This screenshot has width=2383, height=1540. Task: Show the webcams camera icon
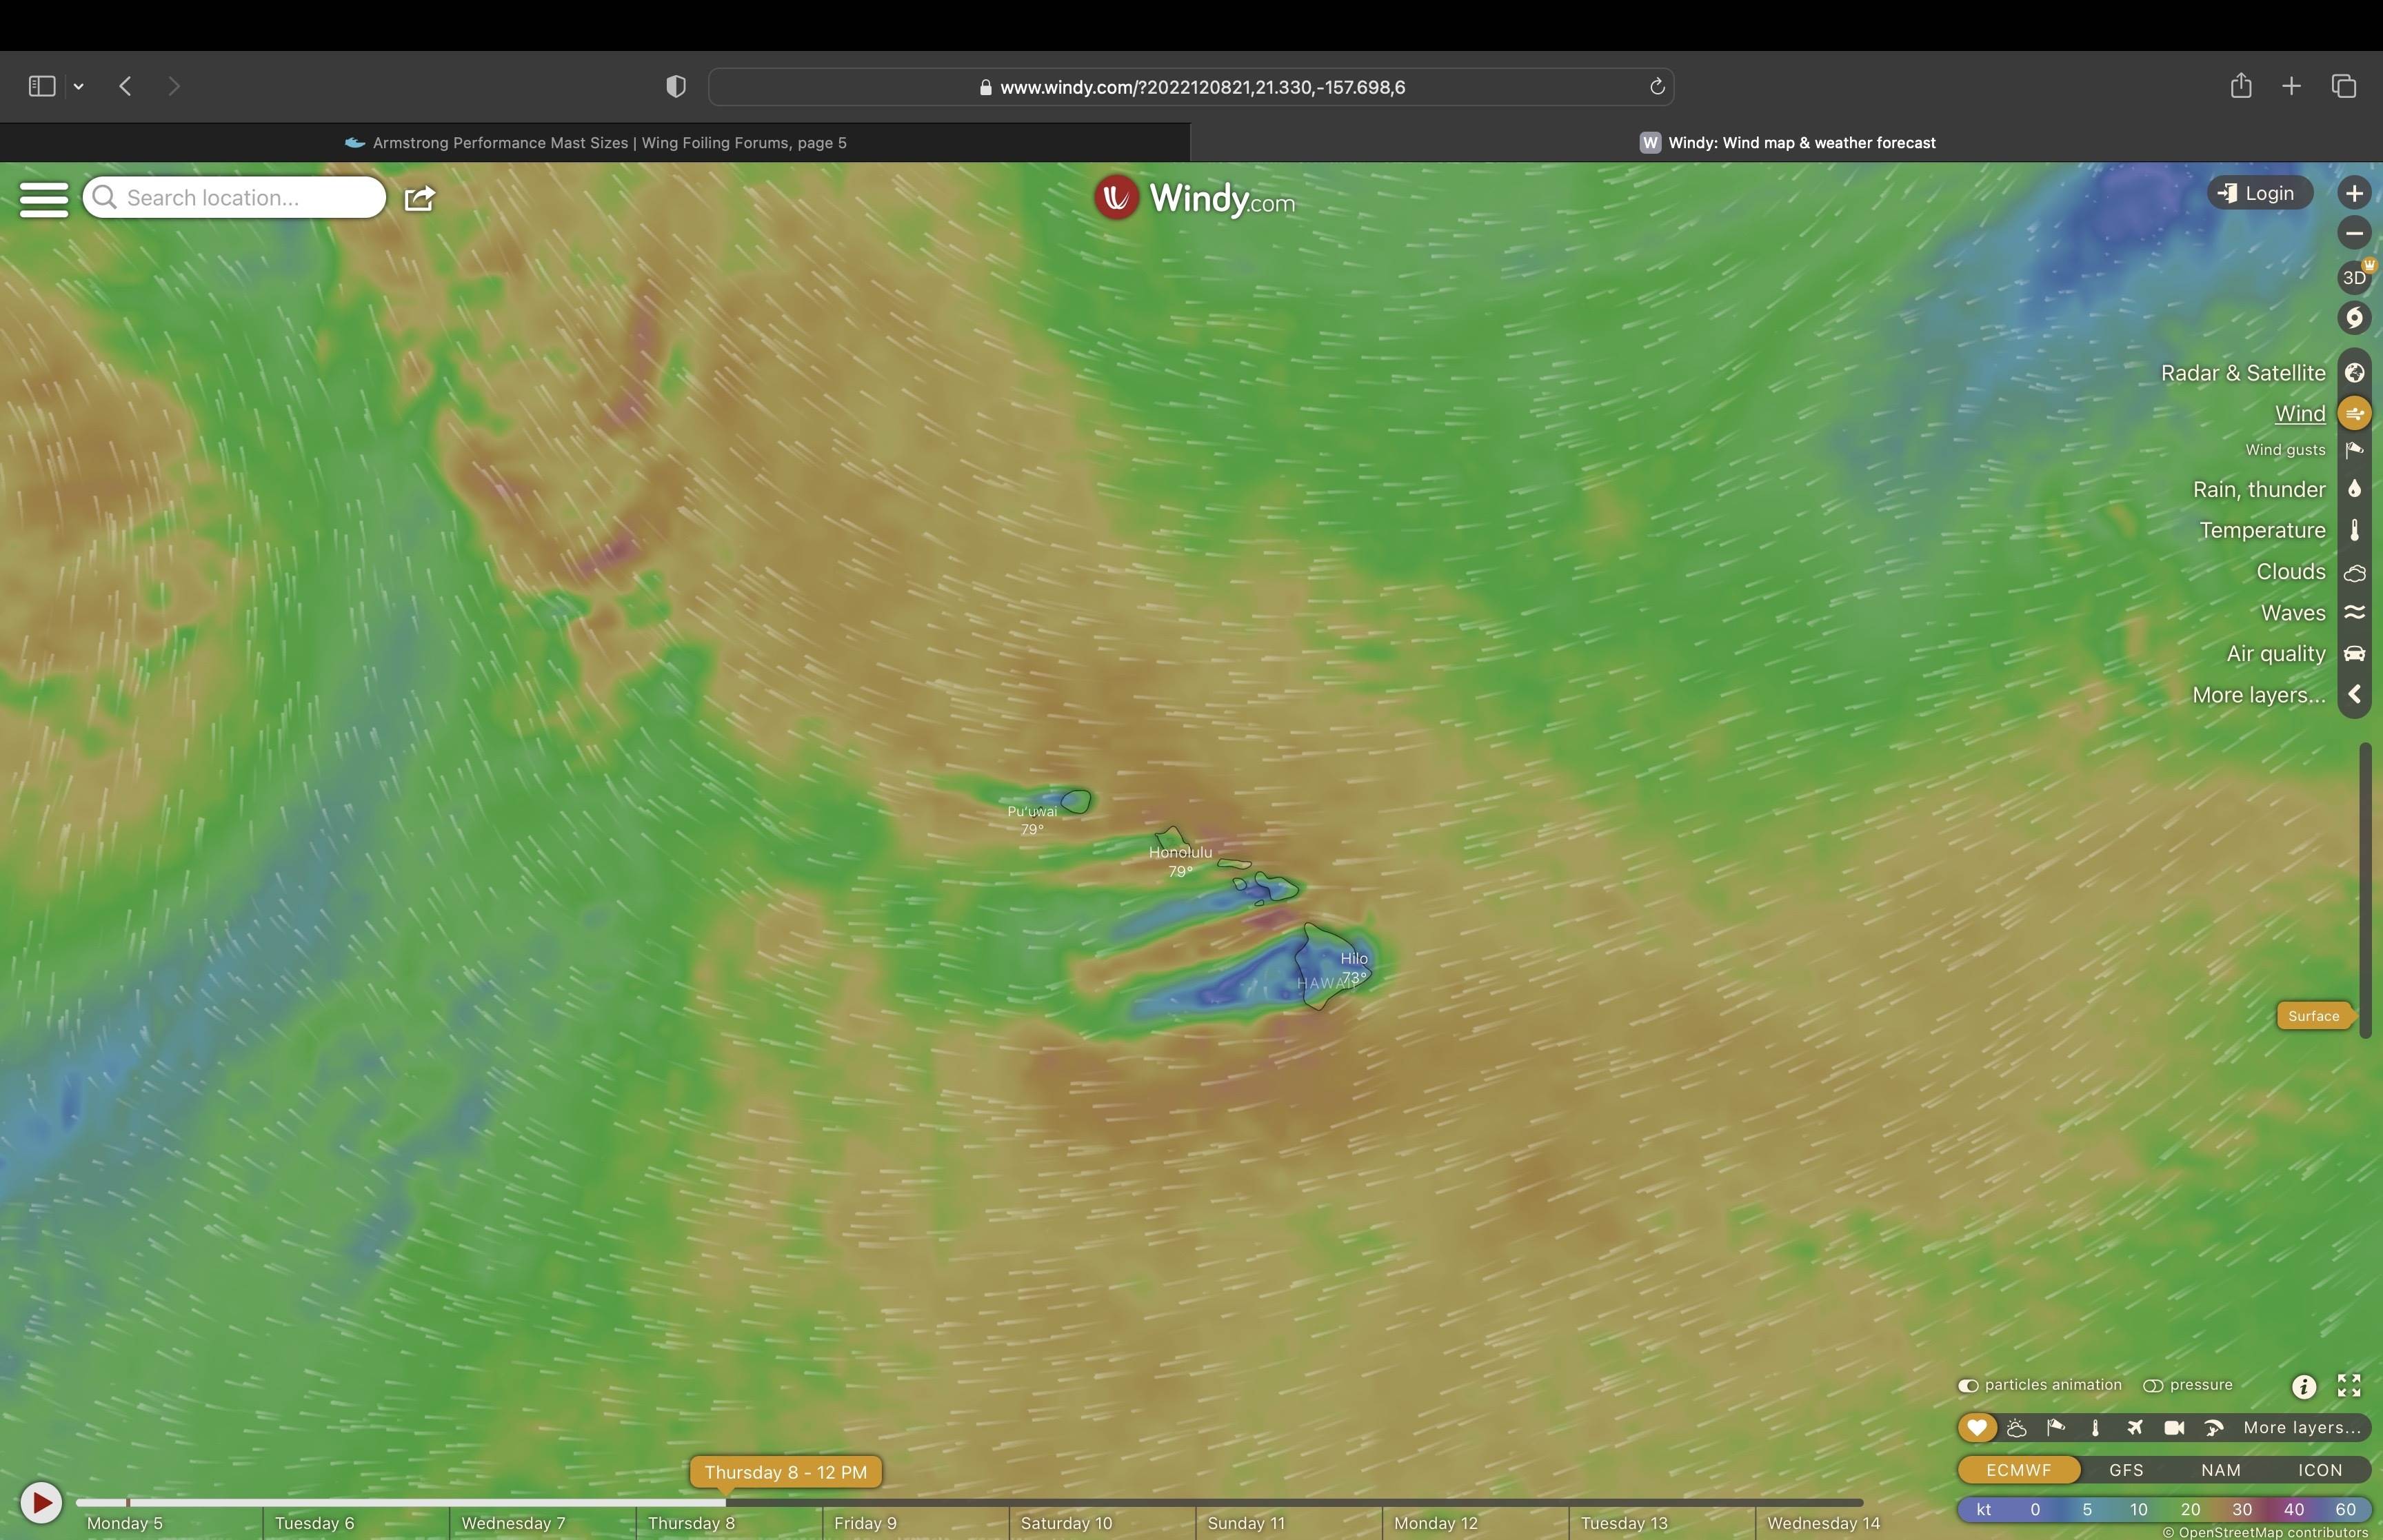coord(2173,1428)
